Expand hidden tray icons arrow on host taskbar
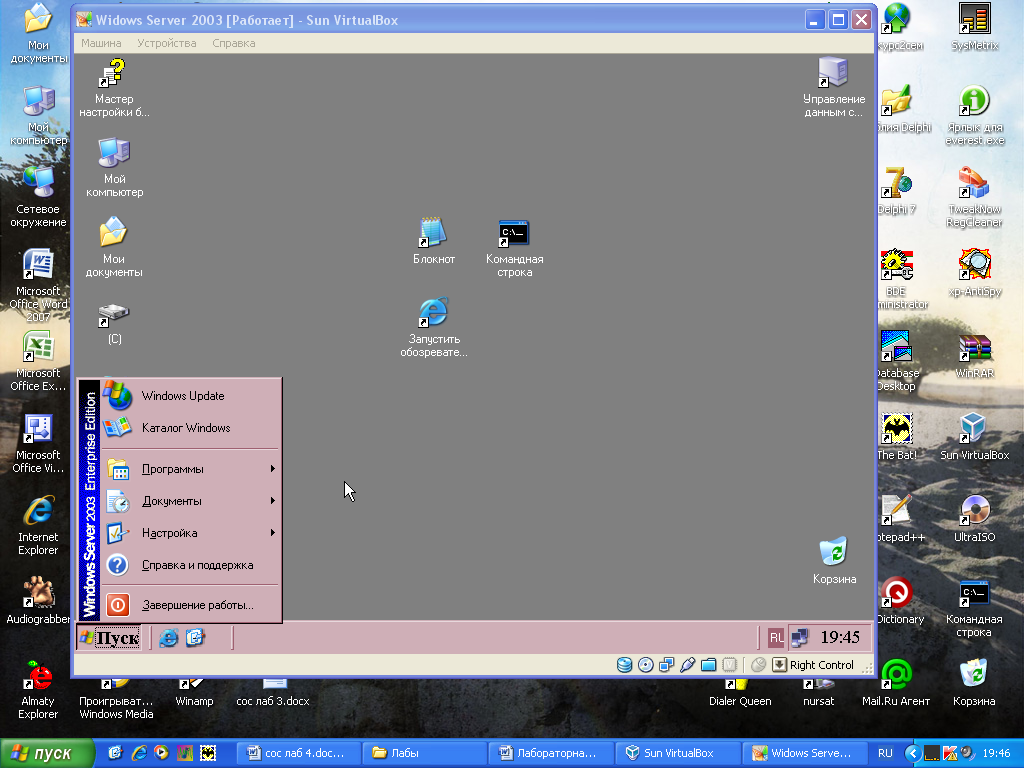 [912, 753]
